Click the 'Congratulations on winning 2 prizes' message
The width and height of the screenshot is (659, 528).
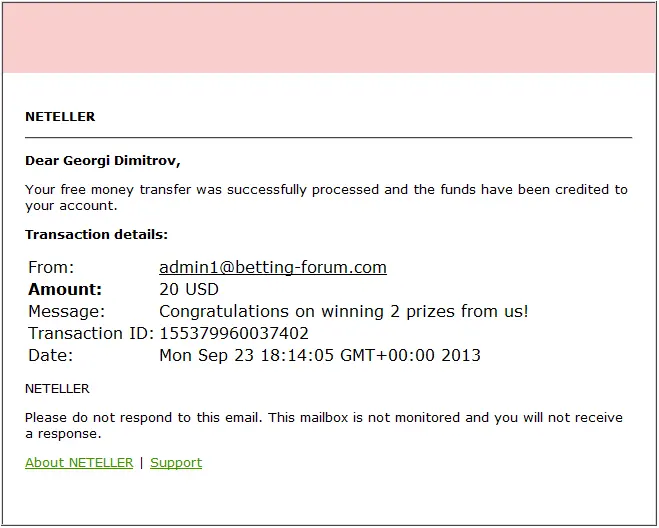[x=344, y=311]
